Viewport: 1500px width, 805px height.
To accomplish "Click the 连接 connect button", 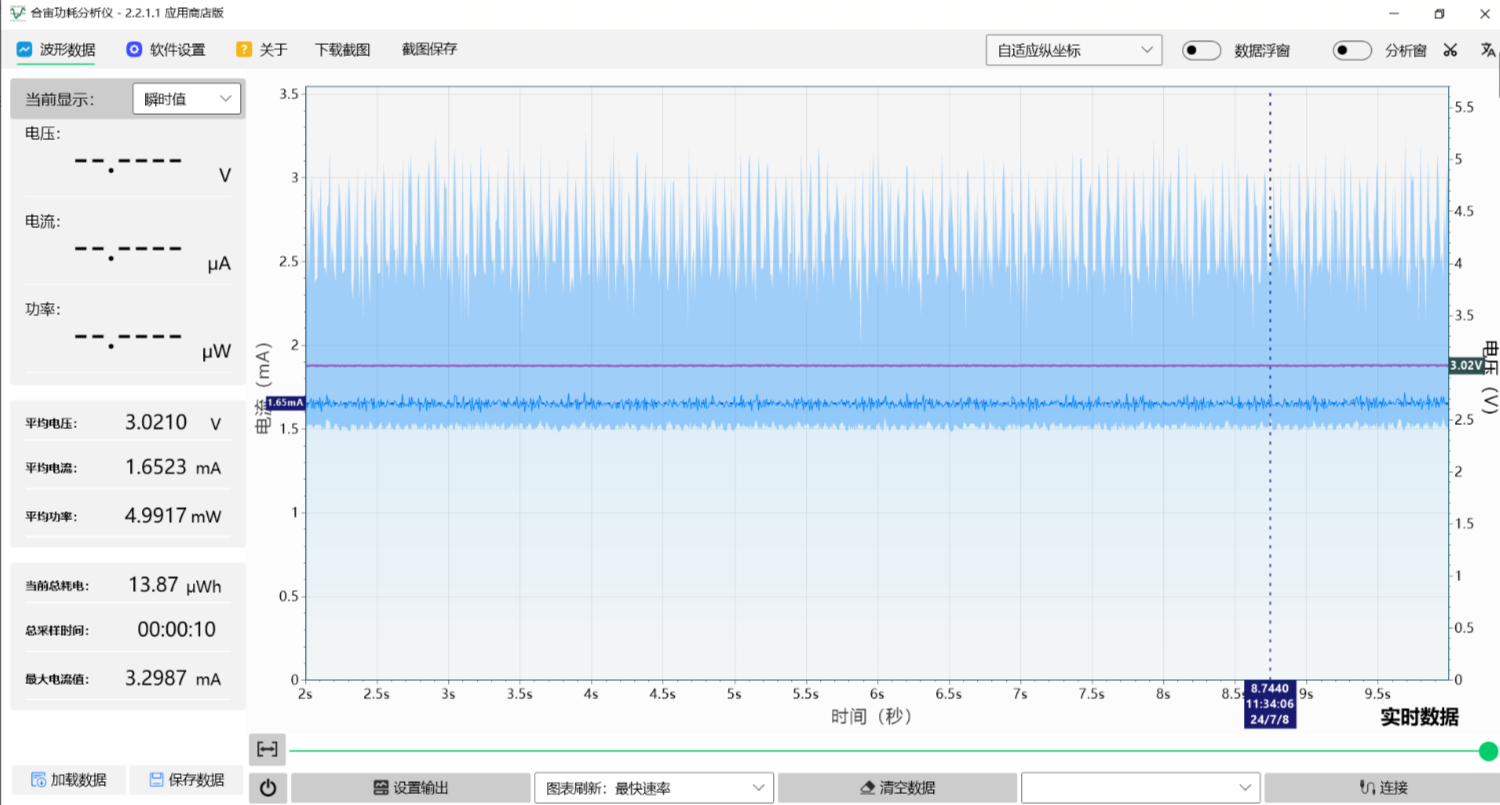I will click(x=1381, y=788).
